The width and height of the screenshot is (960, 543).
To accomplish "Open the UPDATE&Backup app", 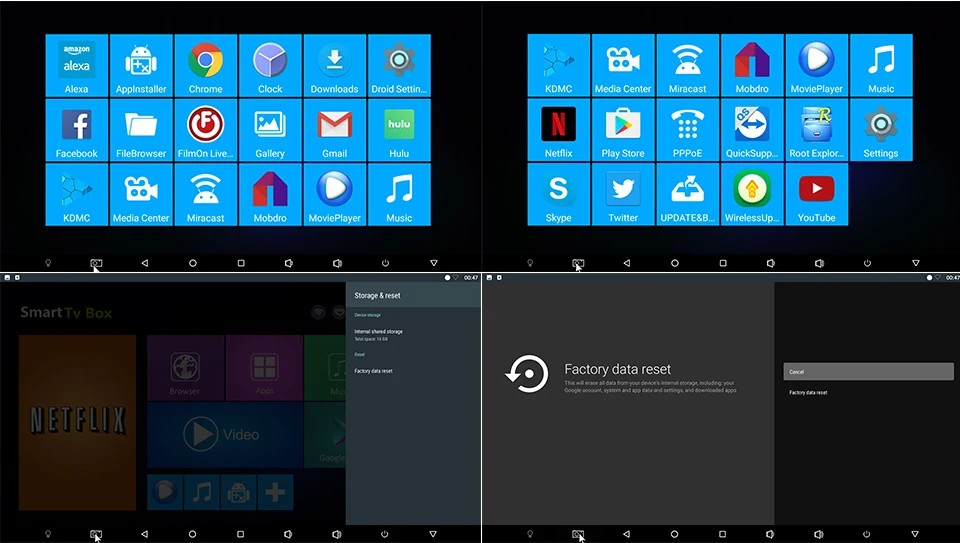I will [x=688, y=195].
